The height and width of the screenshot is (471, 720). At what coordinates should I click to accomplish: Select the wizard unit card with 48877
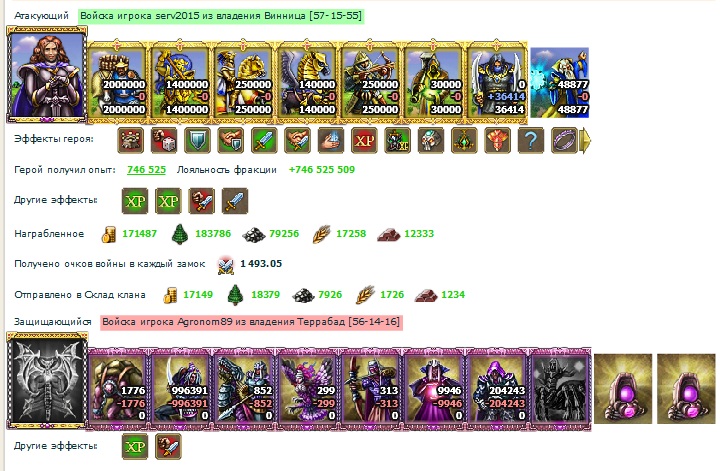pos(560,83)
